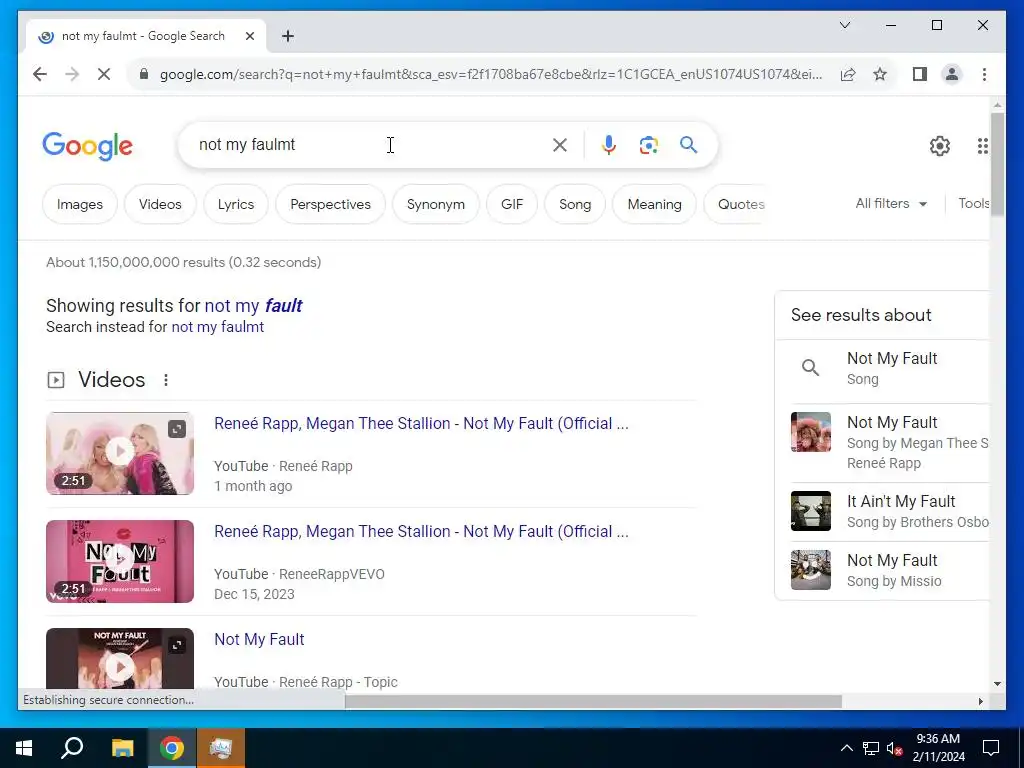Viewport: 1024px width, 768px height.
Task: Share this page from address bar
Action: pyautogui.click(x=848, y=74)
